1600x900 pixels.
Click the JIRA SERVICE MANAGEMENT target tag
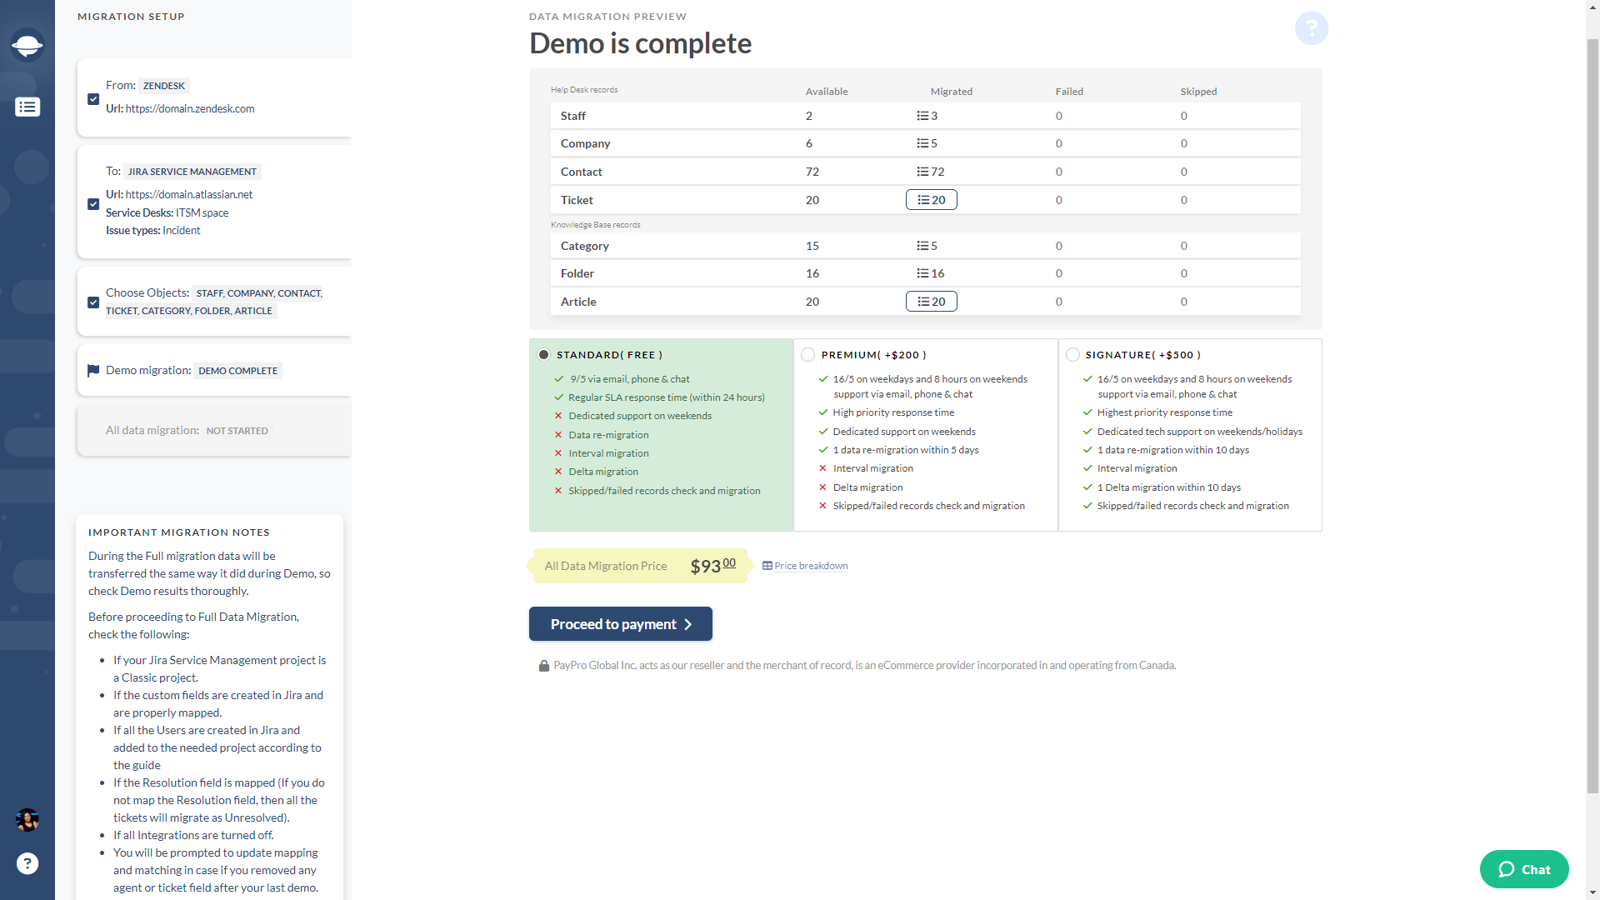[x=192, y=172]
